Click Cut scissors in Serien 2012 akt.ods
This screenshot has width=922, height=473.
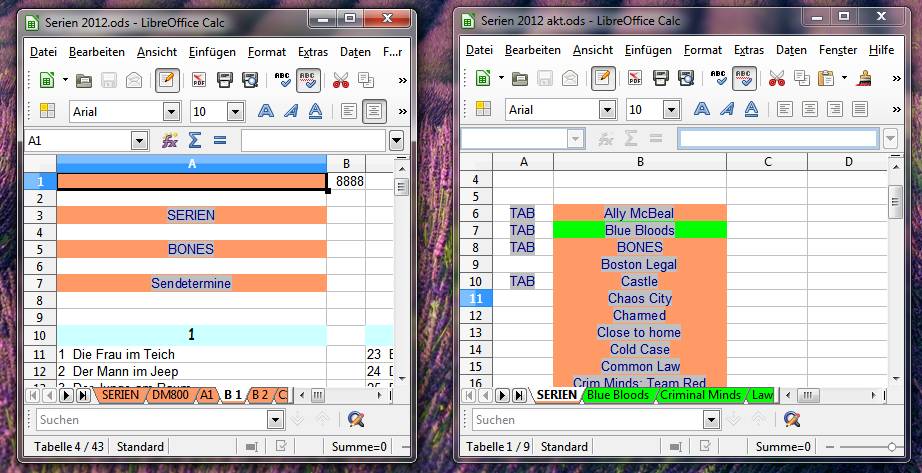tap(776, 78)
